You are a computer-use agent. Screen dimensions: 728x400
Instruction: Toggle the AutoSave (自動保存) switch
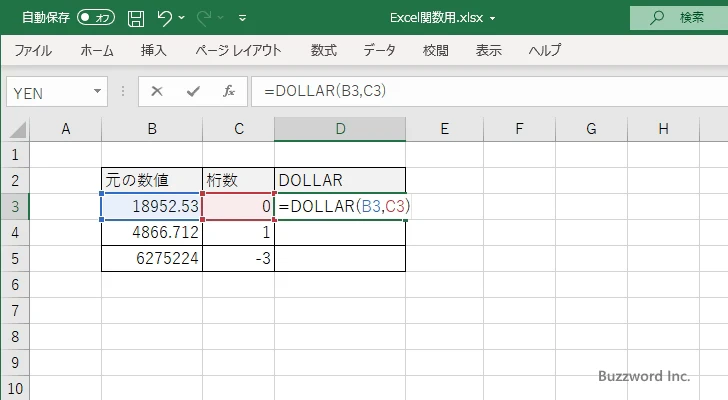96,17
